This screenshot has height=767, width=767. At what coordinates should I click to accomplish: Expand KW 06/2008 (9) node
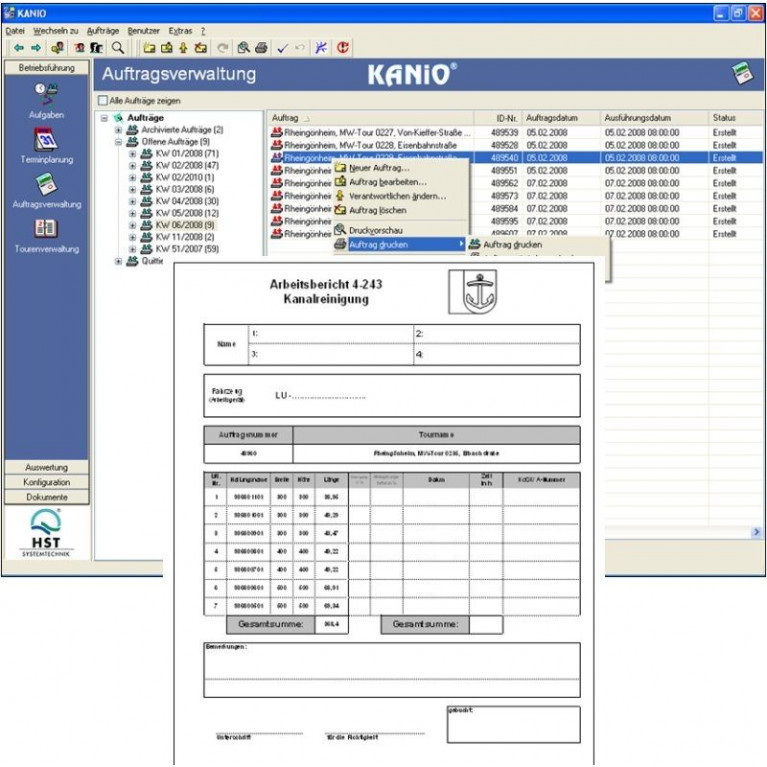point(132,226)
